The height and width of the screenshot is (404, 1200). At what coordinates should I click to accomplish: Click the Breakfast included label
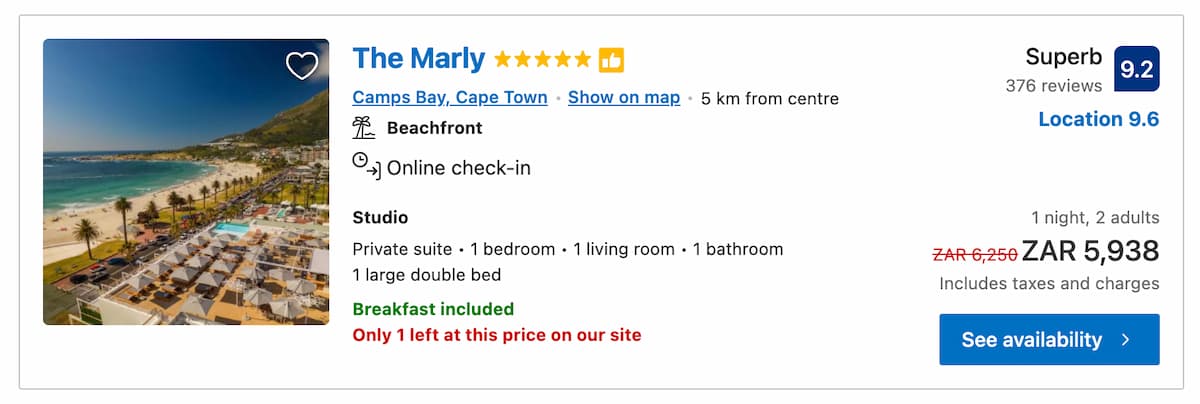433,309
